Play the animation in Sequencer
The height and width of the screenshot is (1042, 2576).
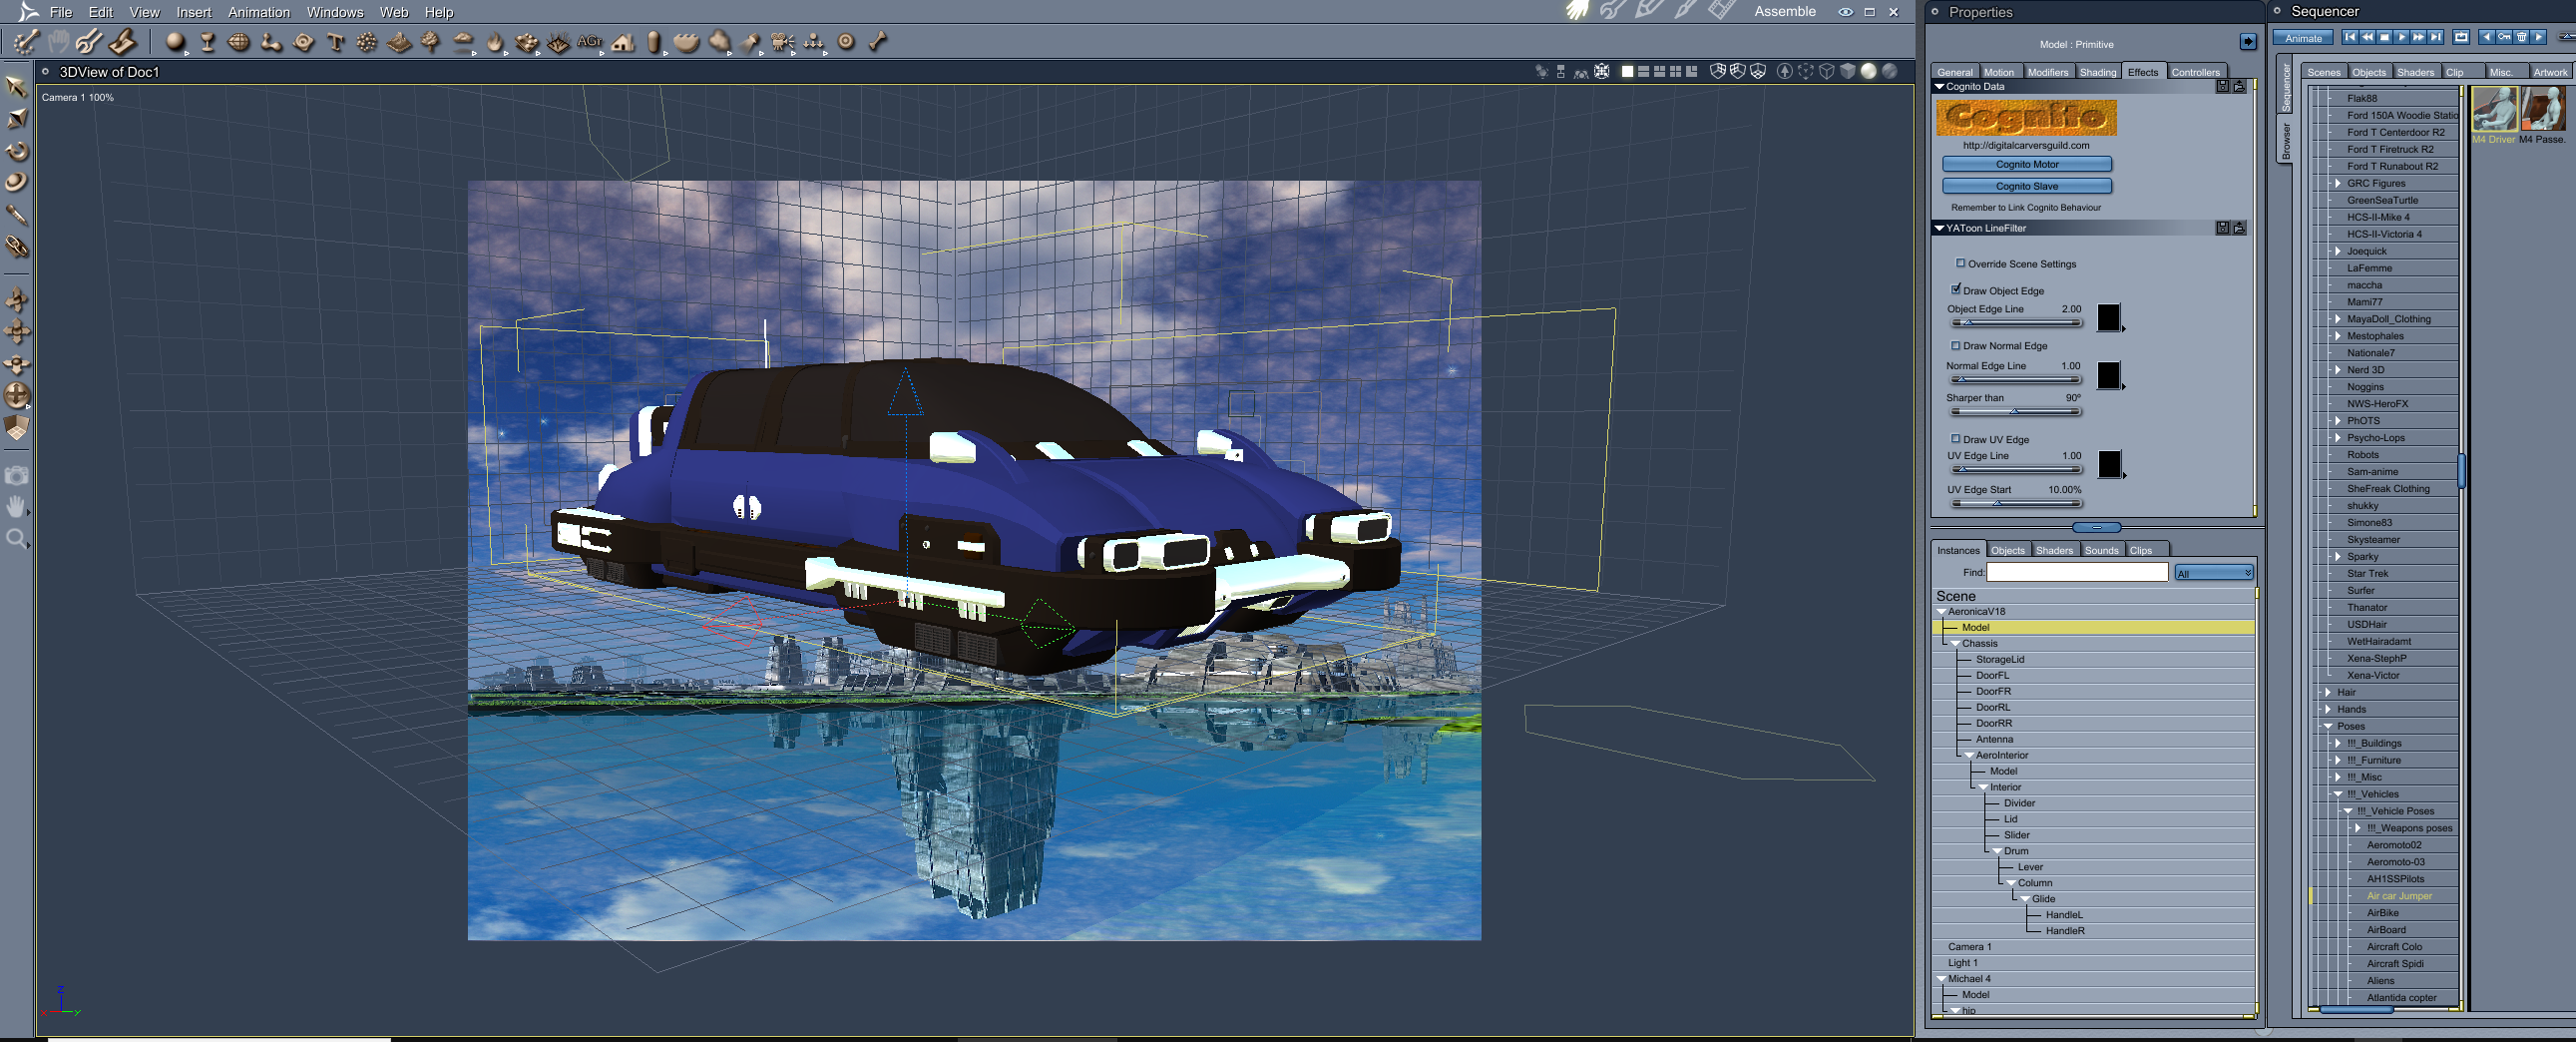point(2402,37)
